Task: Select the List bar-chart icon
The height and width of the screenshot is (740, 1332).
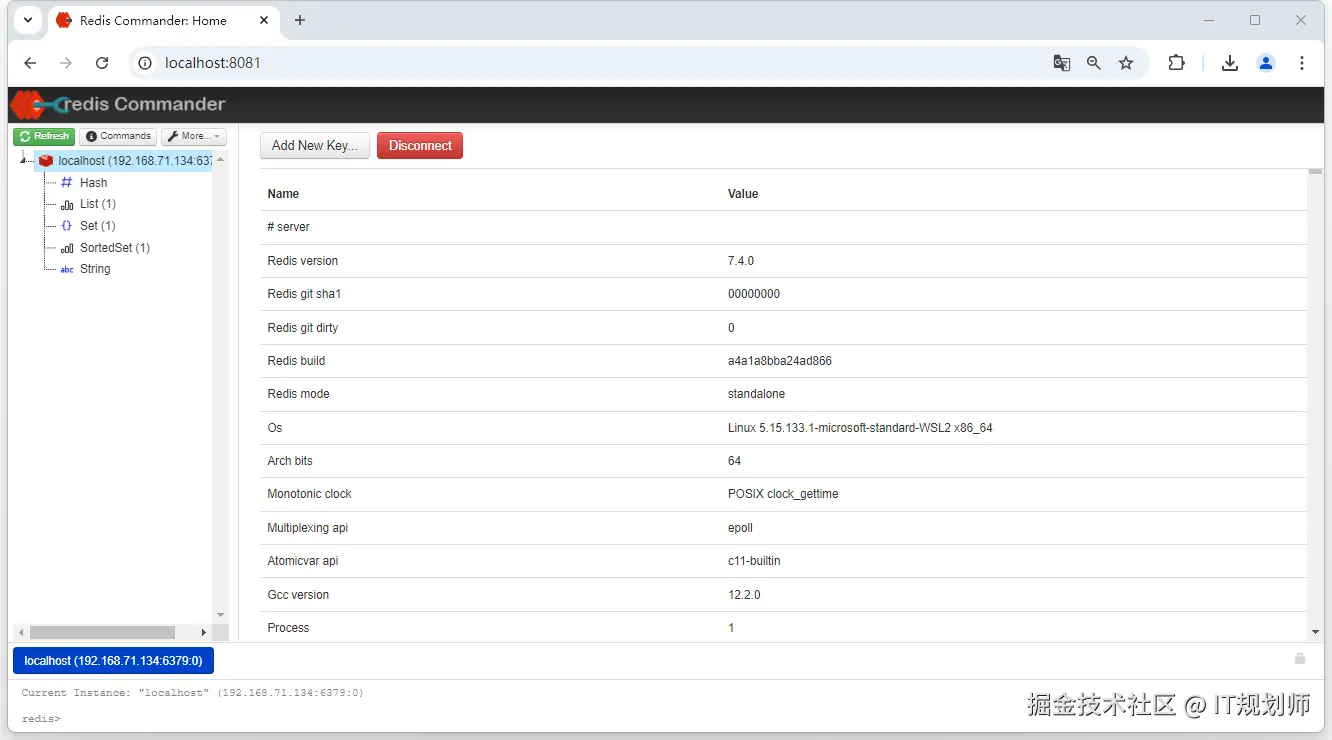Action: [x=67, y=204]
